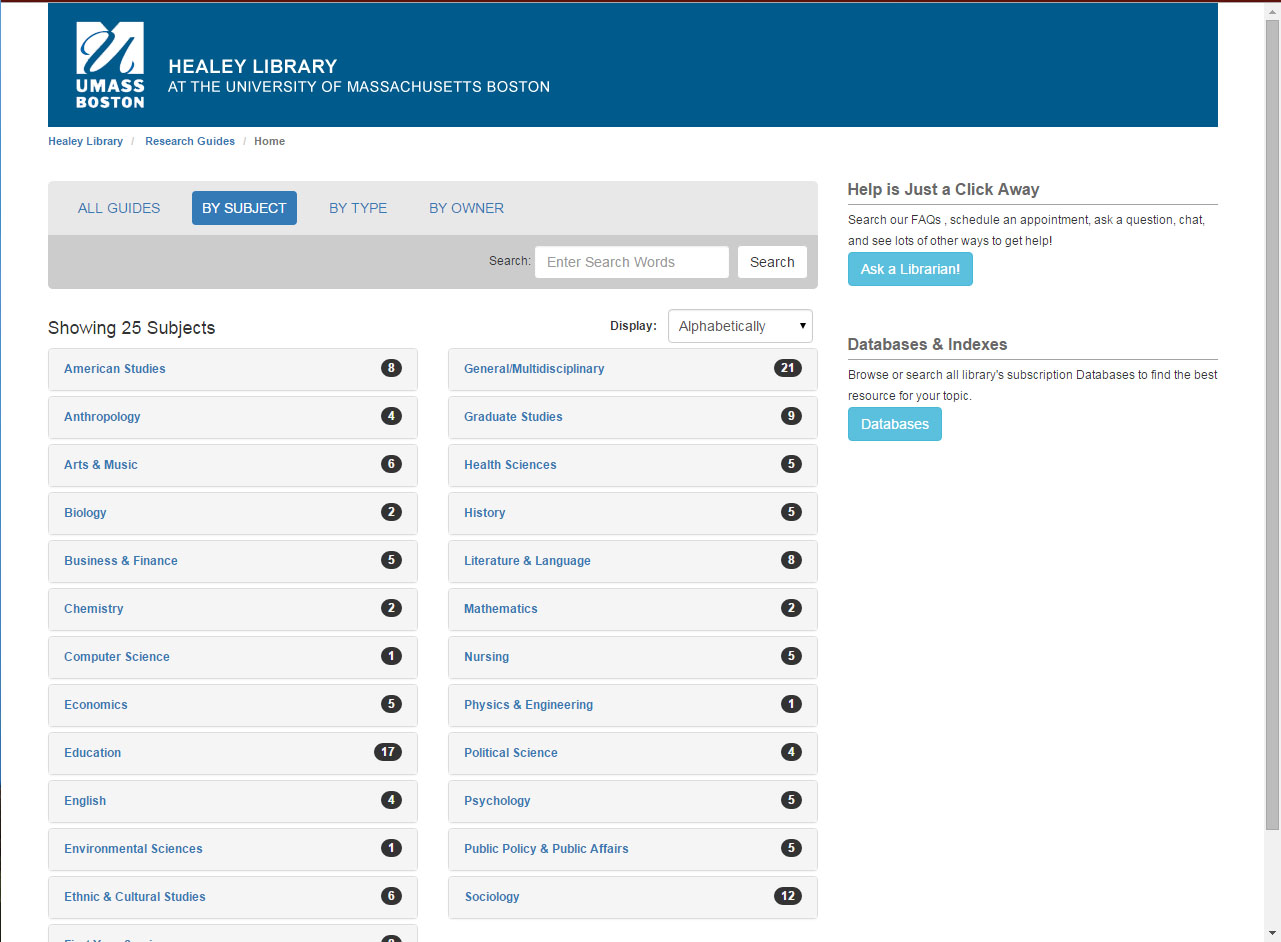Switch to the By Owner tab
Screen dimensions: 1281x942
tap(466, 208)
